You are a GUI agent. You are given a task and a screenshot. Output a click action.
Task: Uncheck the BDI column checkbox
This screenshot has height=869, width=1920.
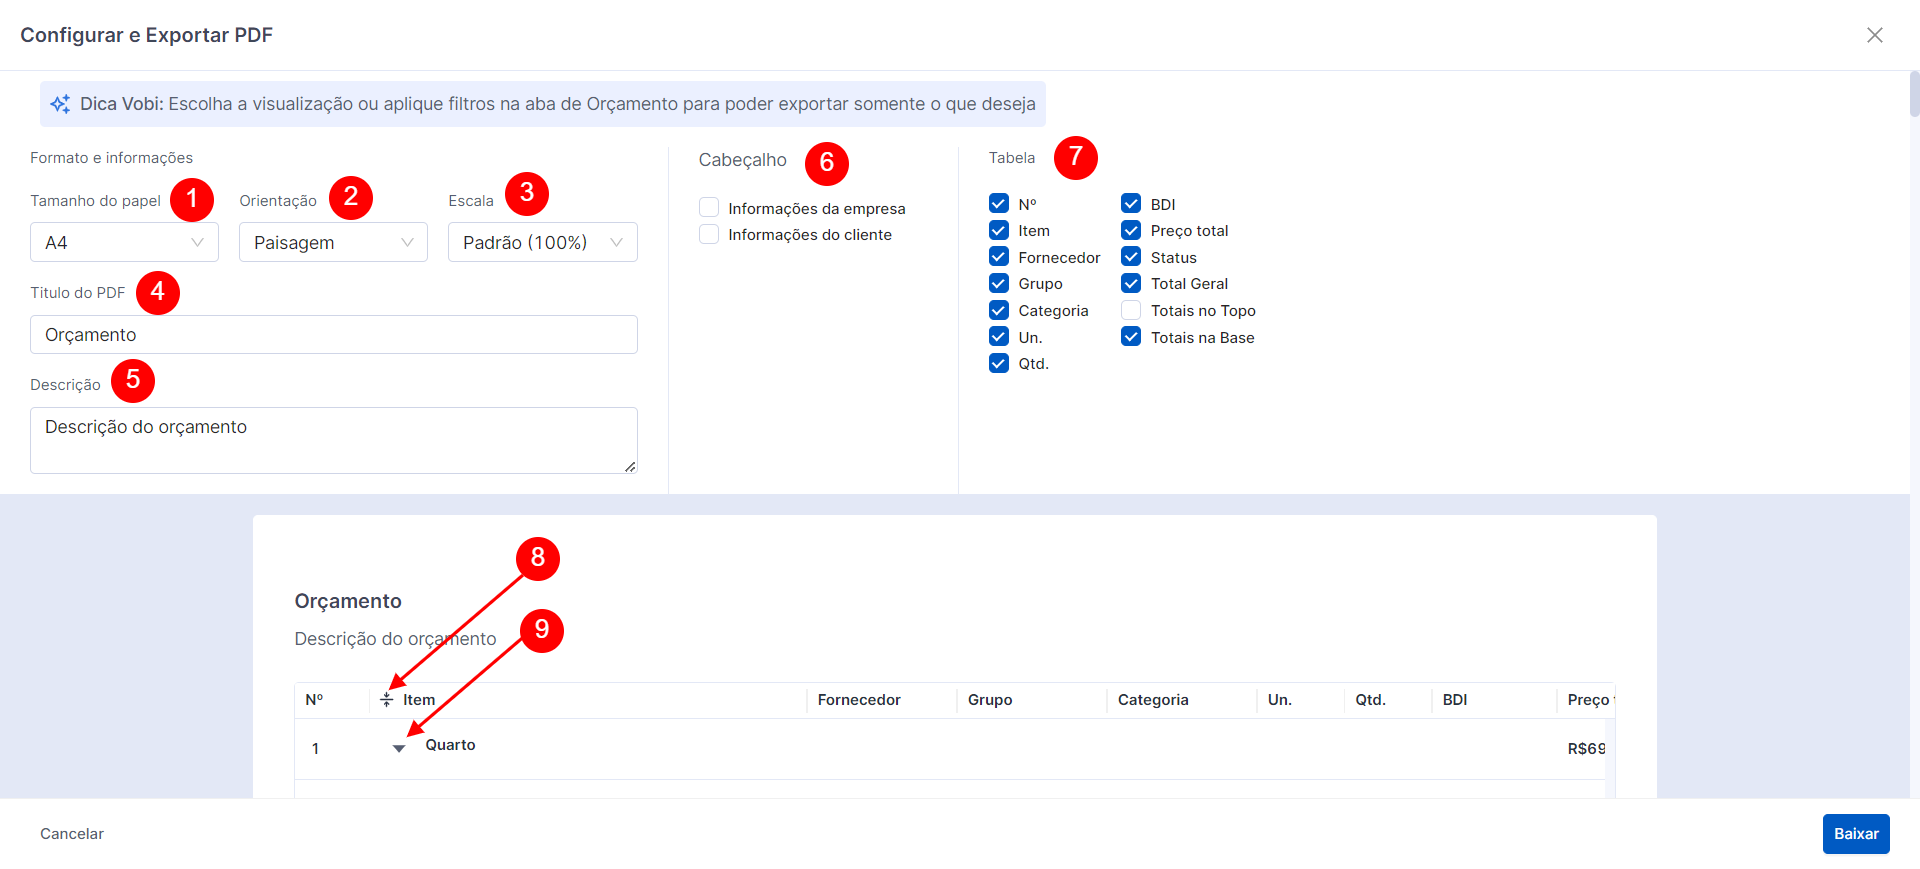coord(1131,204)
